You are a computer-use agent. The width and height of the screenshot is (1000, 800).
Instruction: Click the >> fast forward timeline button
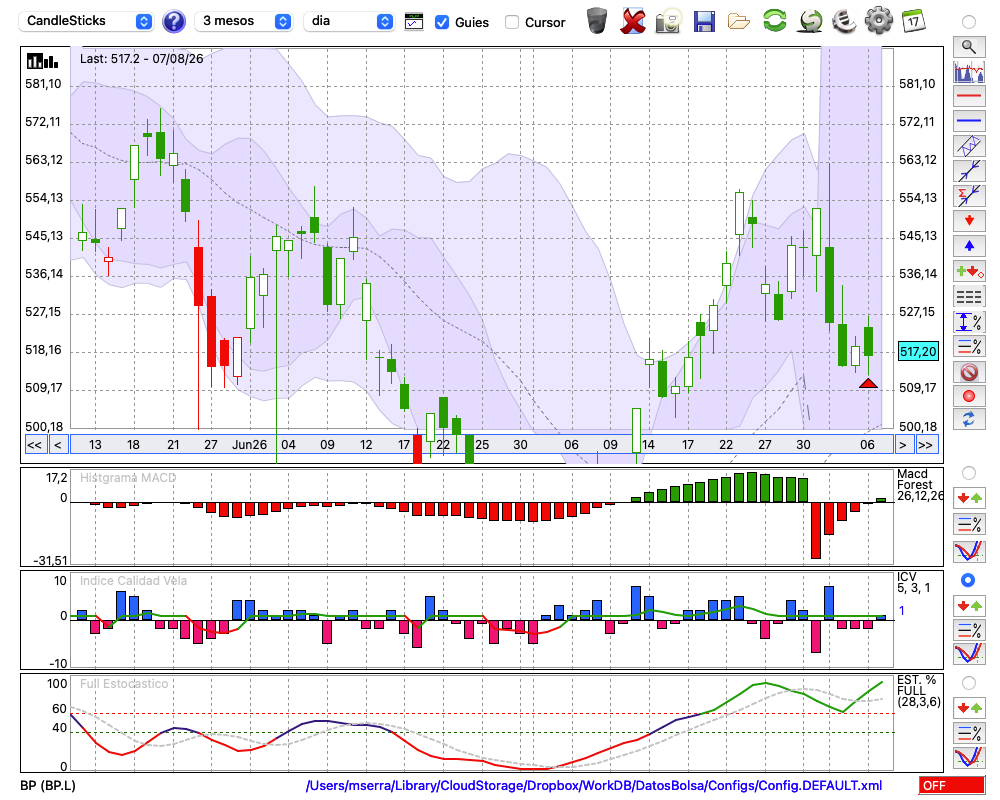click(925, 445)
